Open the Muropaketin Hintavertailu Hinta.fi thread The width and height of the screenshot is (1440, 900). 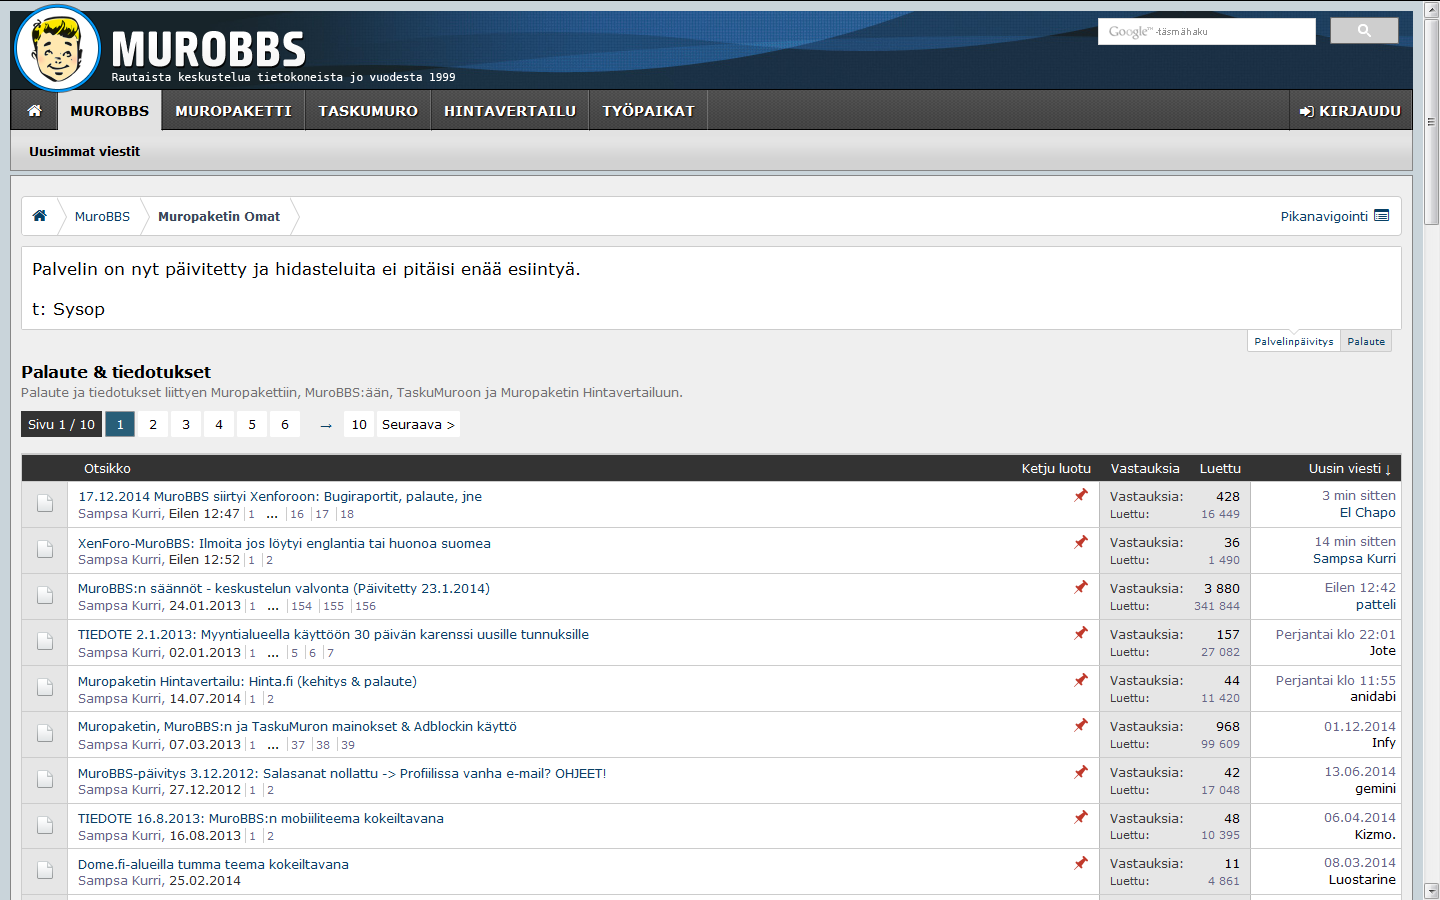pos(247,681)
